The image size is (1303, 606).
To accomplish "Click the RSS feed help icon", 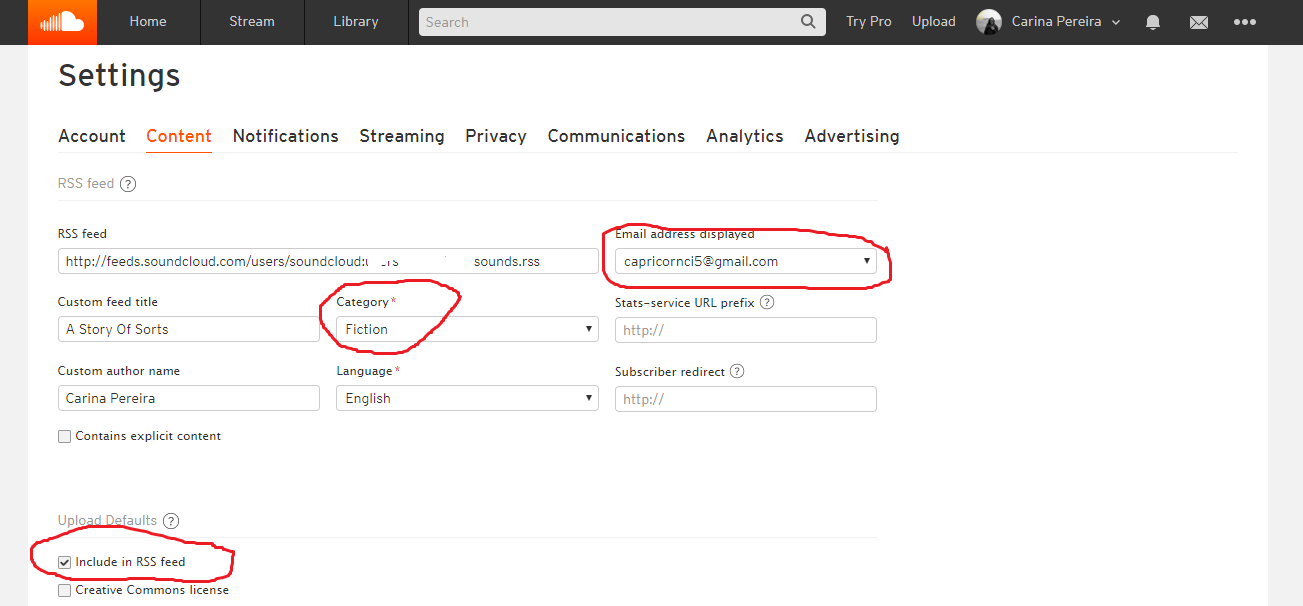I will [128, 184].
